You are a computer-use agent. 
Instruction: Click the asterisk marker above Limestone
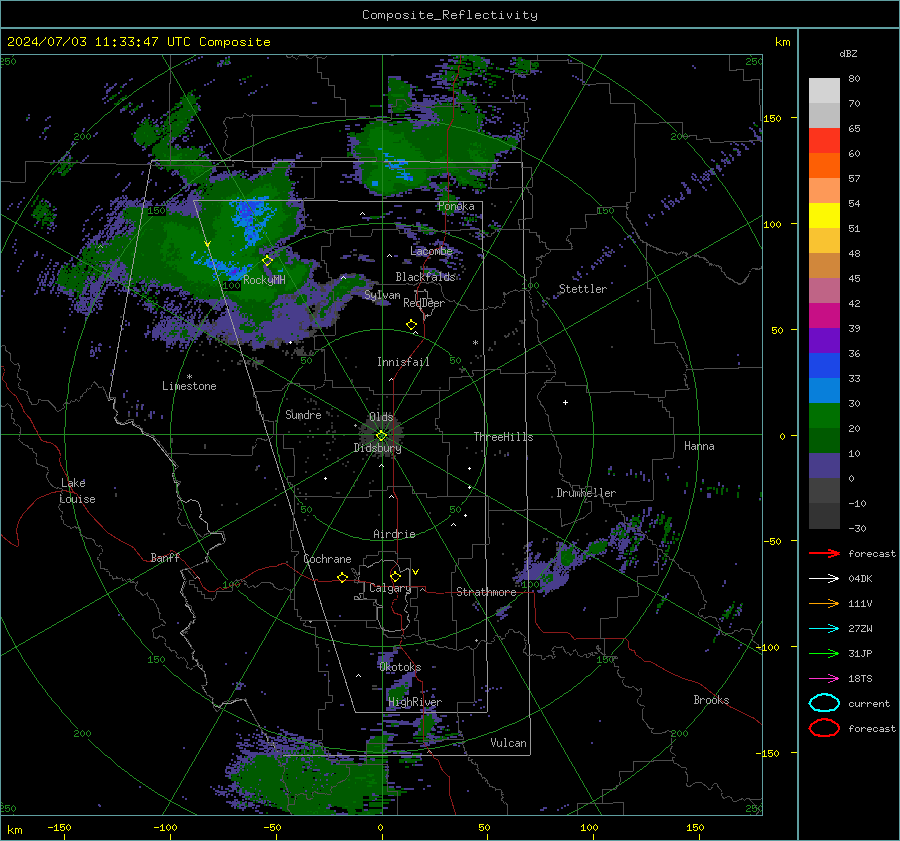(x=189, y=377)
